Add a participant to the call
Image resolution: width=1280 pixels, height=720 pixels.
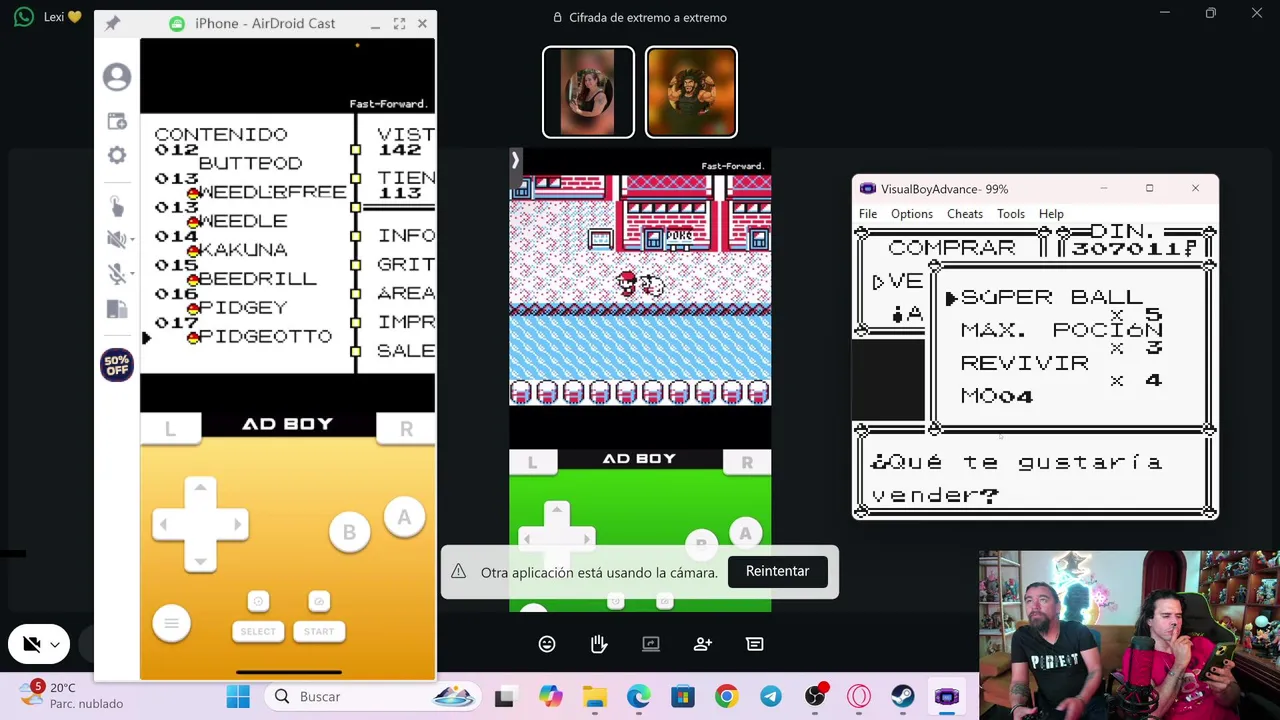coord(703,644)
